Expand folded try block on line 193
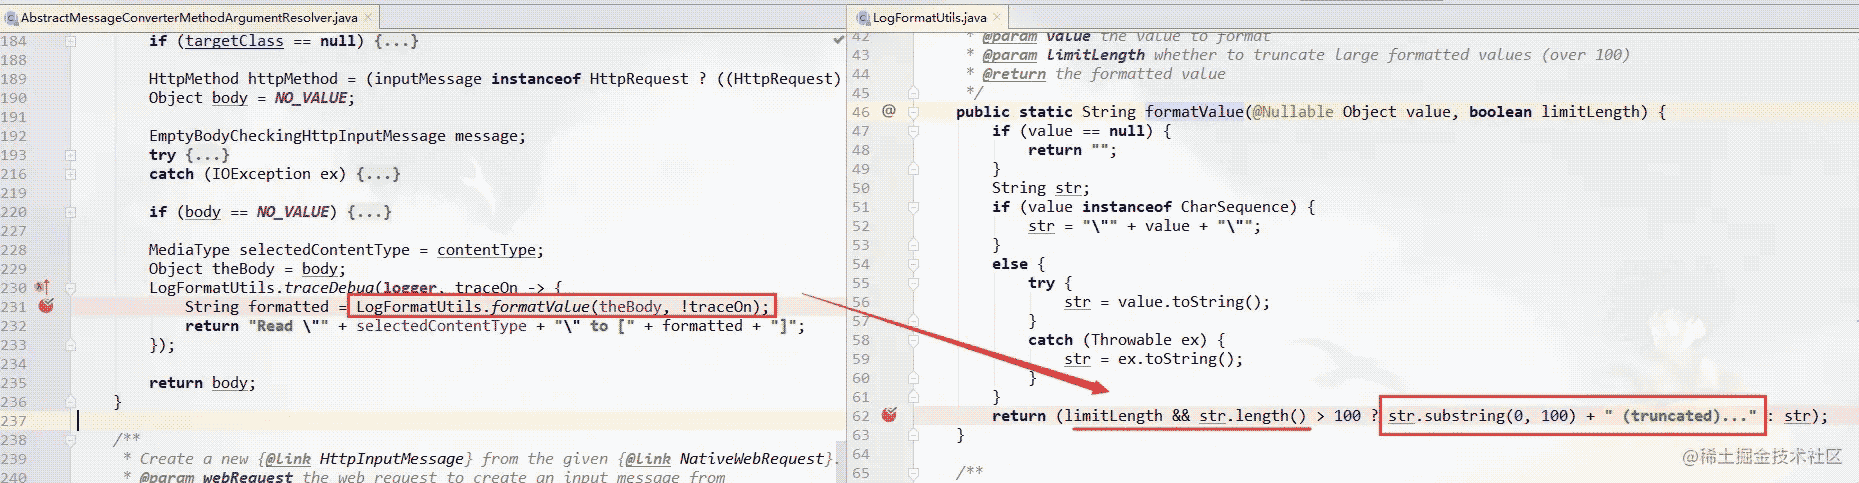 (x=71, y=155)
